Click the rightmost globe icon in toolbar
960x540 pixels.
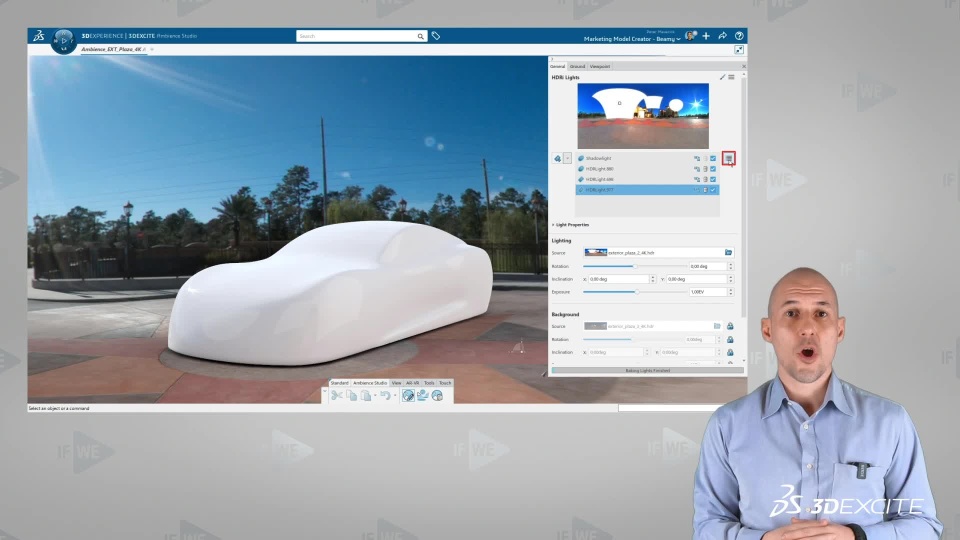click(437, 396)
